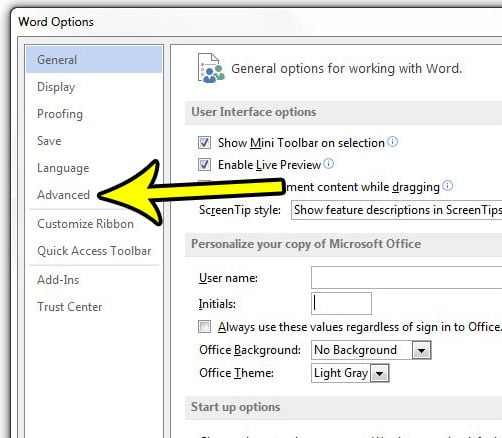502x438 pixels.
Task: Select the General category
Action: [x=94, y=60]
